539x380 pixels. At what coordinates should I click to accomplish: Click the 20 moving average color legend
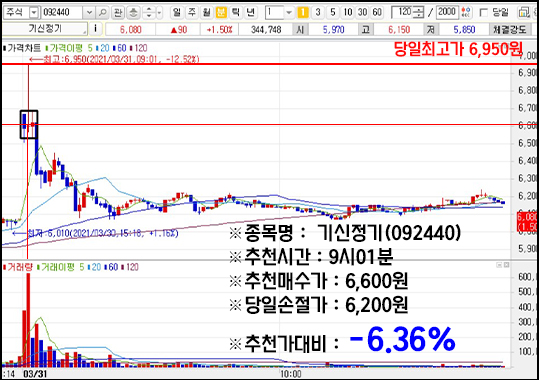103,48
